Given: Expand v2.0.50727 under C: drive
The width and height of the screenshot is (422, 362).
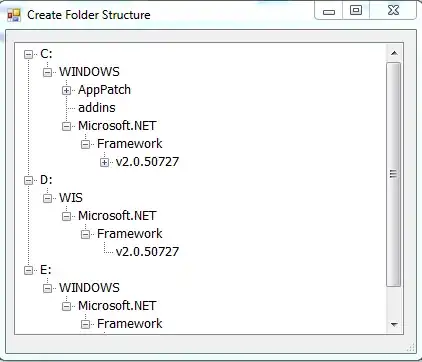Looking at the screenshot, I should (x=105, y=162).
